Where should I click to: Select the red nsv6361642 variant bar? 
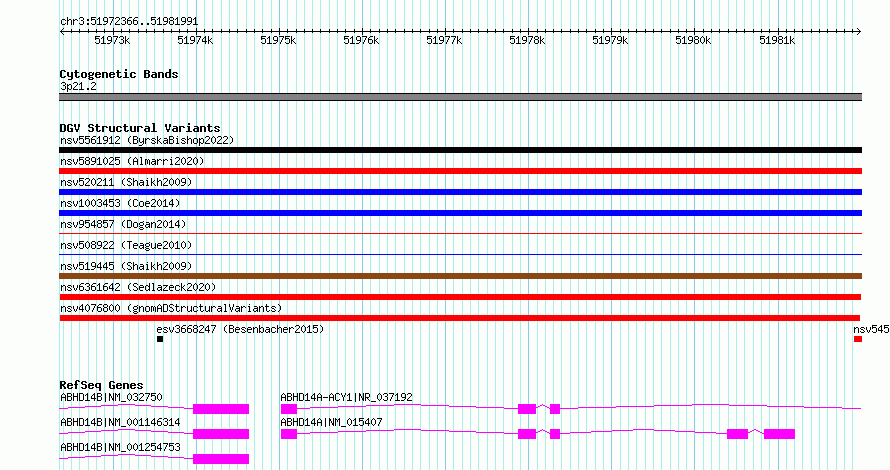(460, 297)
